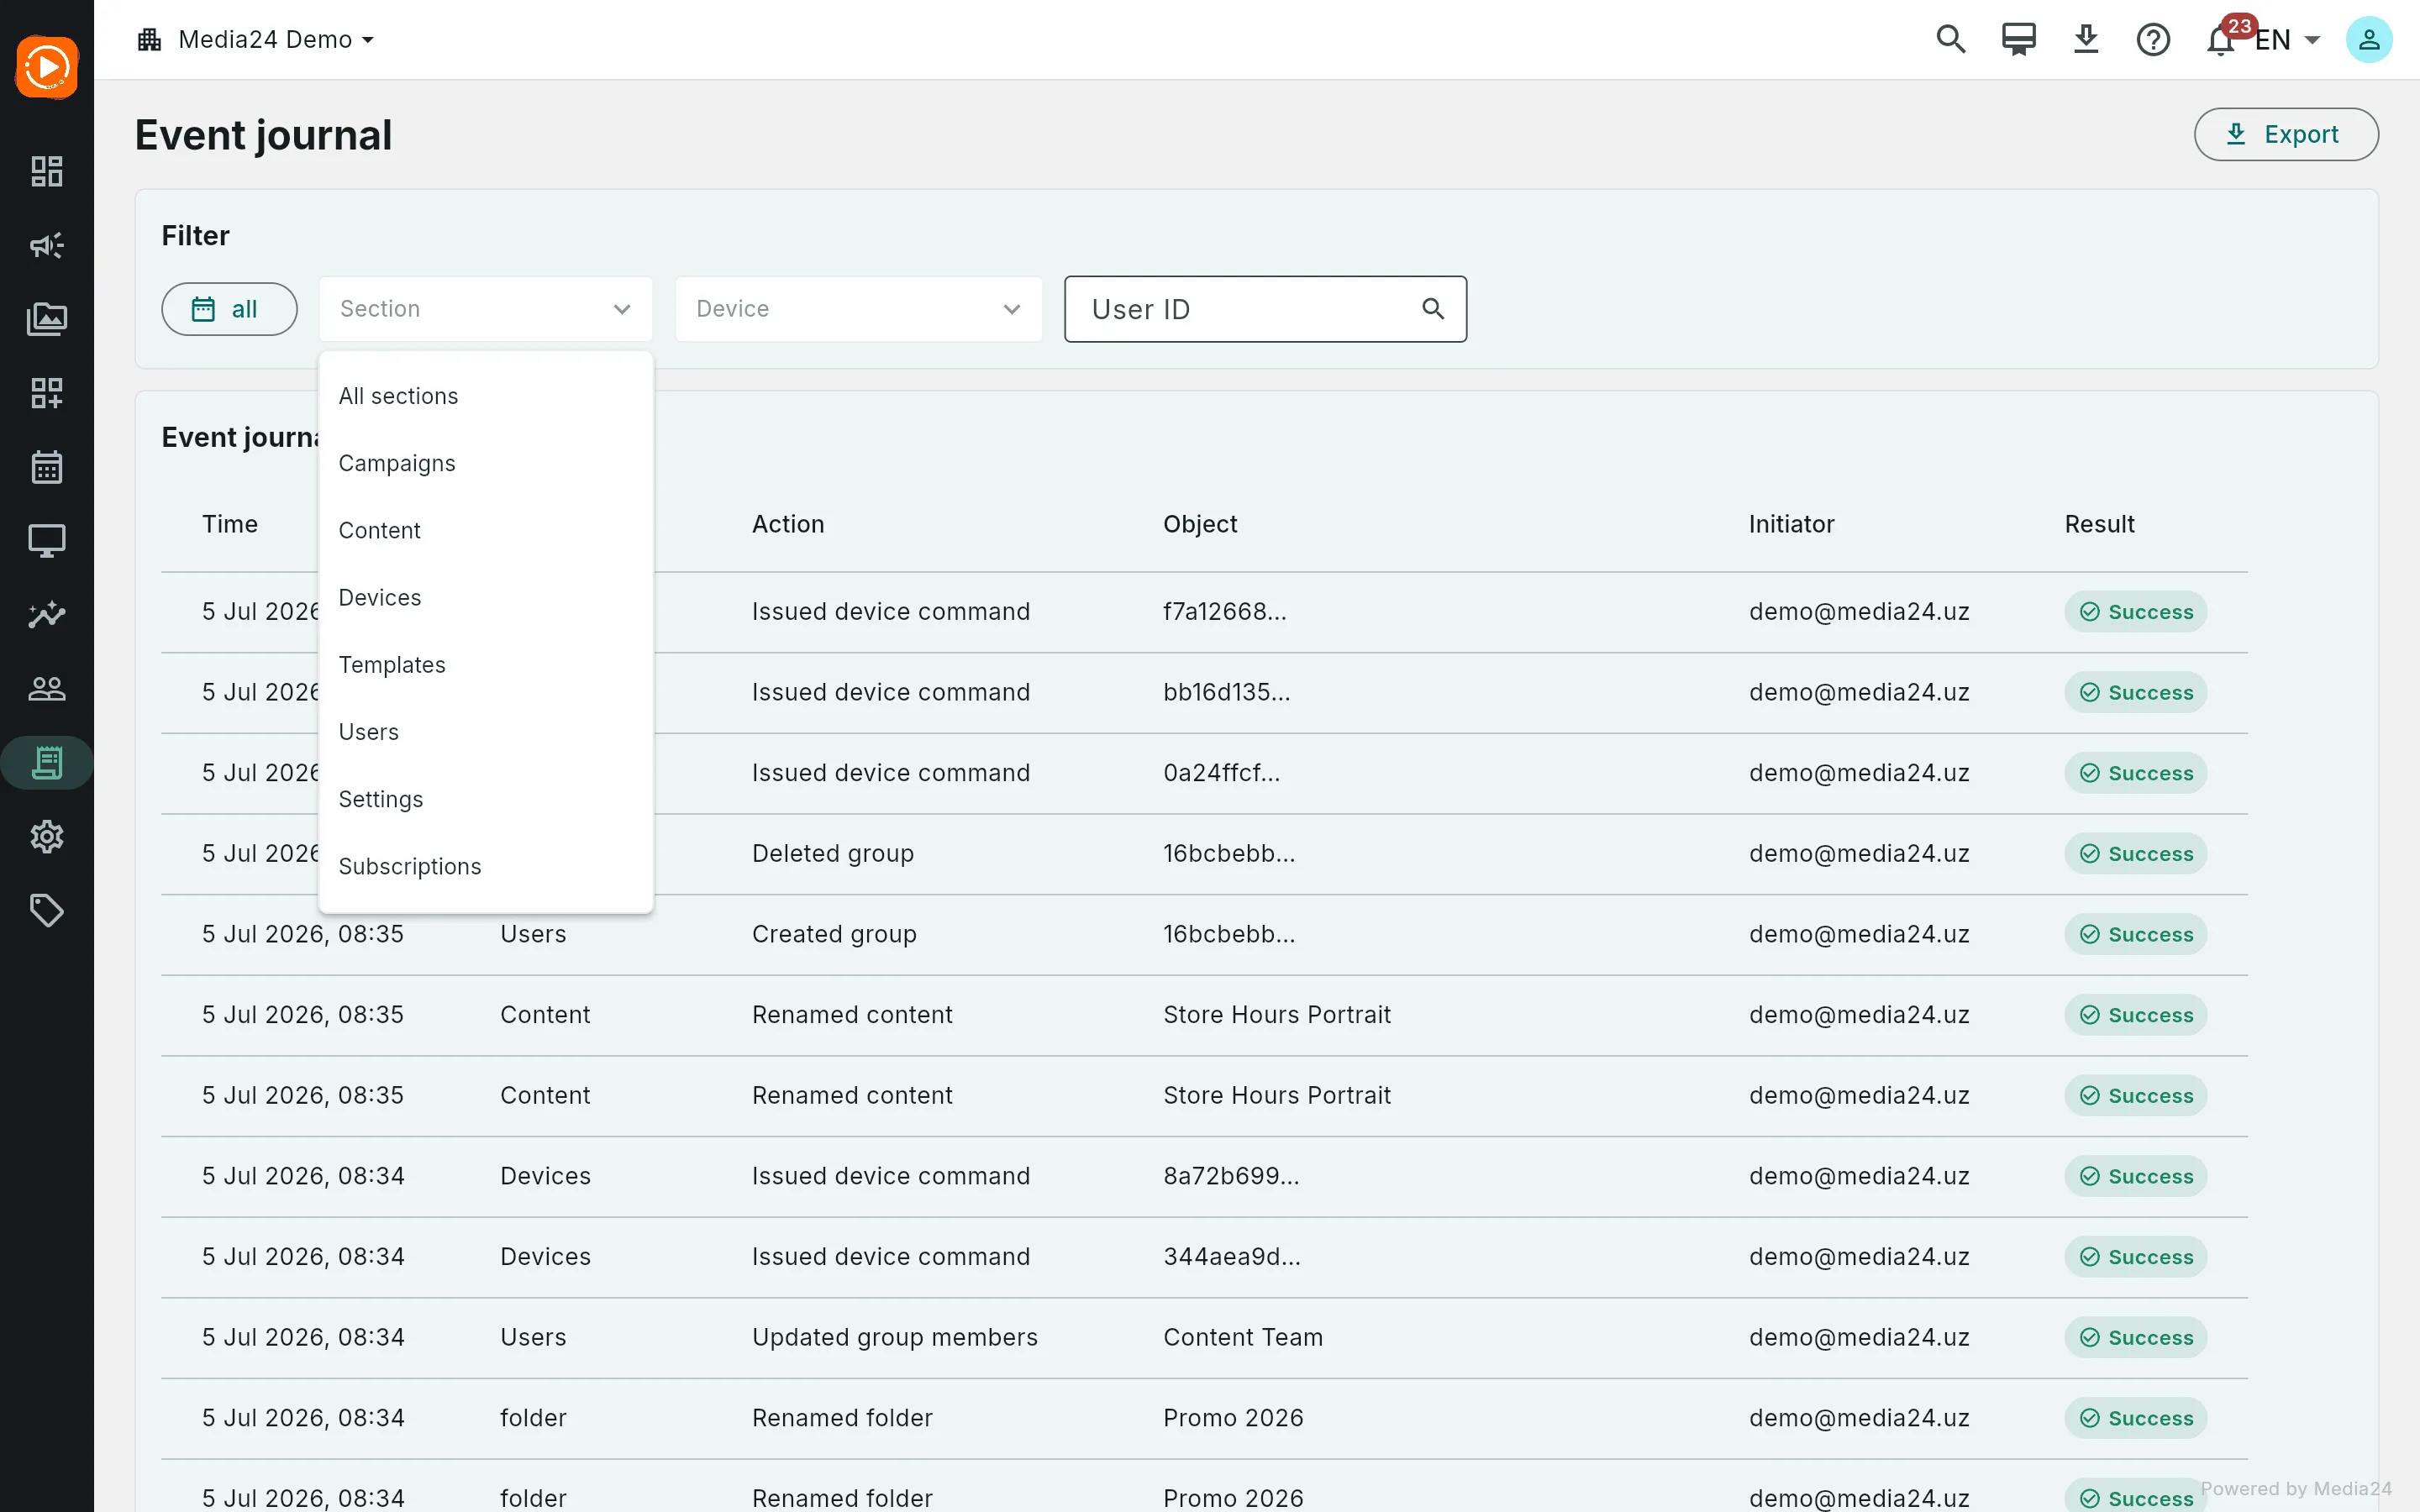Image resolution: width=2420 pixels, height=1512 pixels.
Task: Select Content in the Section list
Action: [x=486, y=530]
